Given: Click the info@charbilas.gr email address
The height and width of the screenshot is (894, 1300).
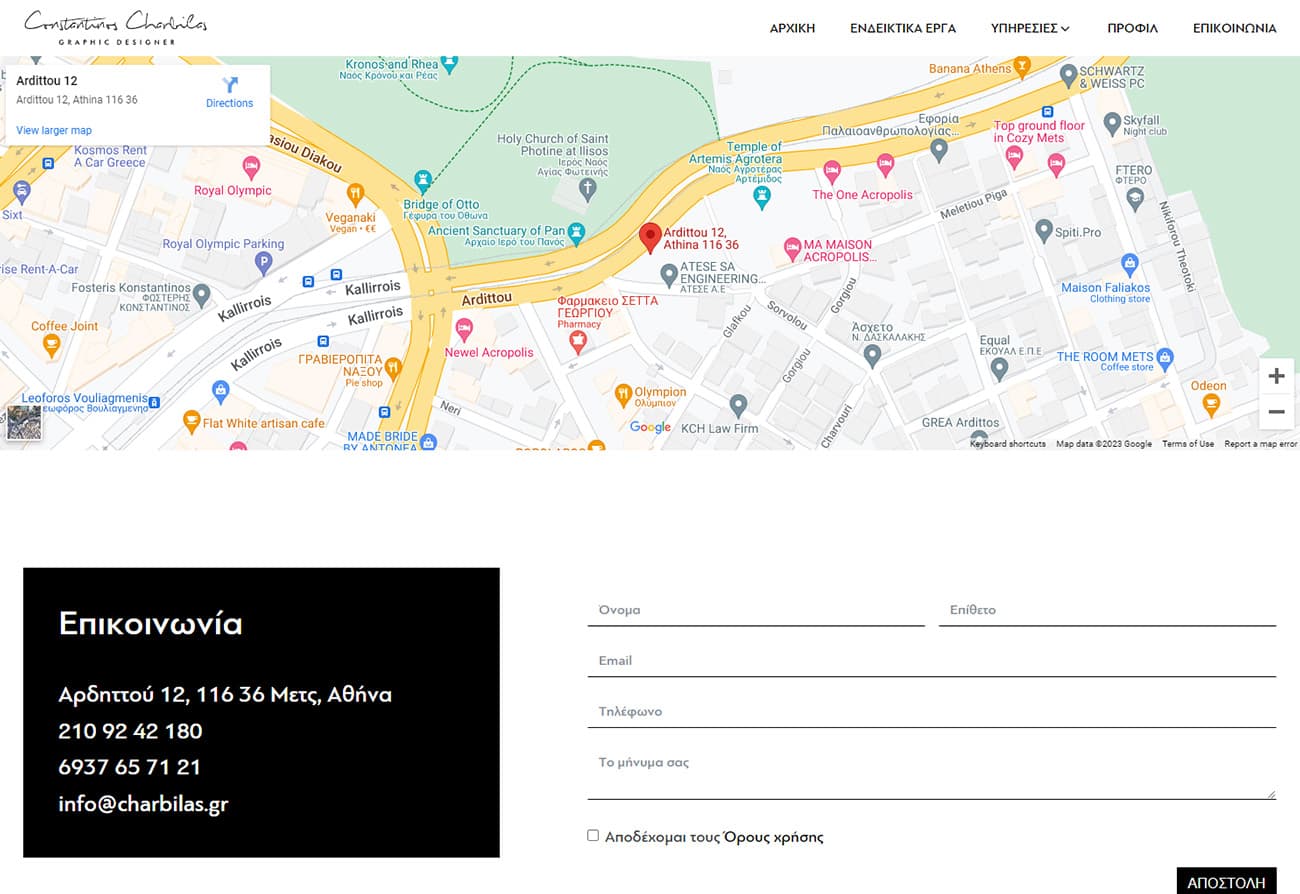Looking at the screenshot, I should pyautogui.click(x=143, y=804).
